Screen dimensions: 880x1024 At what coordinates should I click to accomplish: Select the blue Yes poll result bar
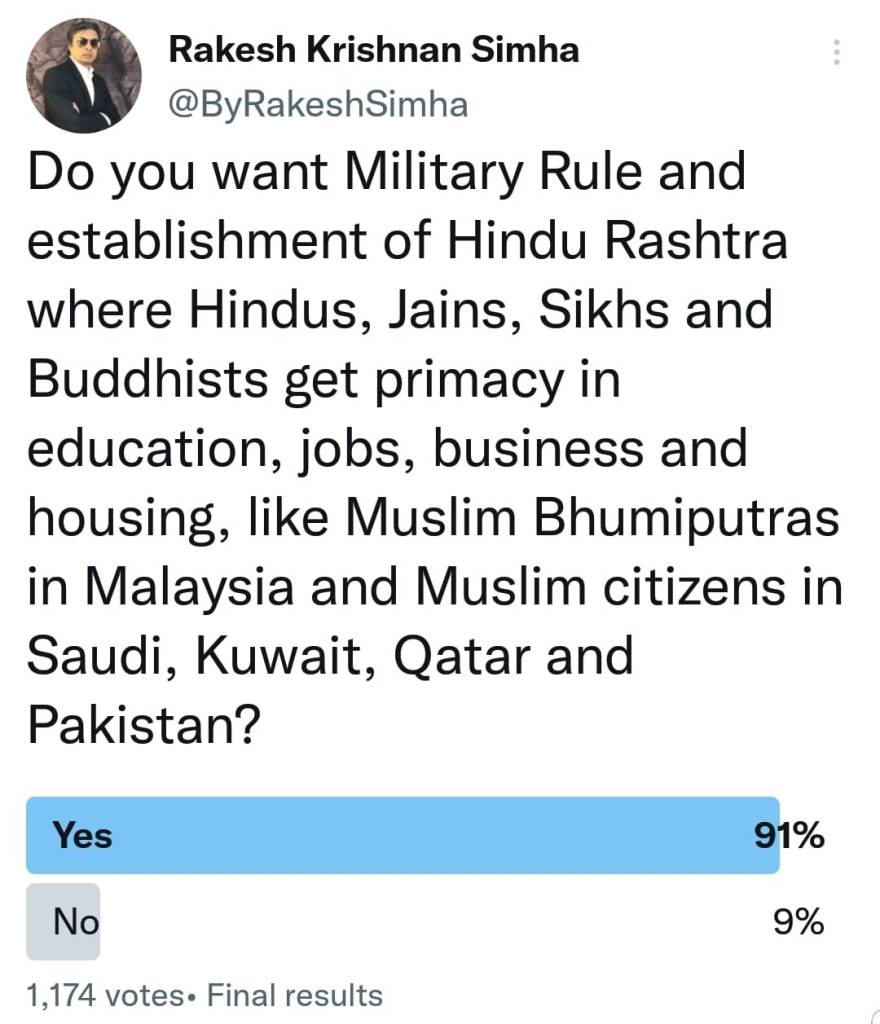click(400, 835)
